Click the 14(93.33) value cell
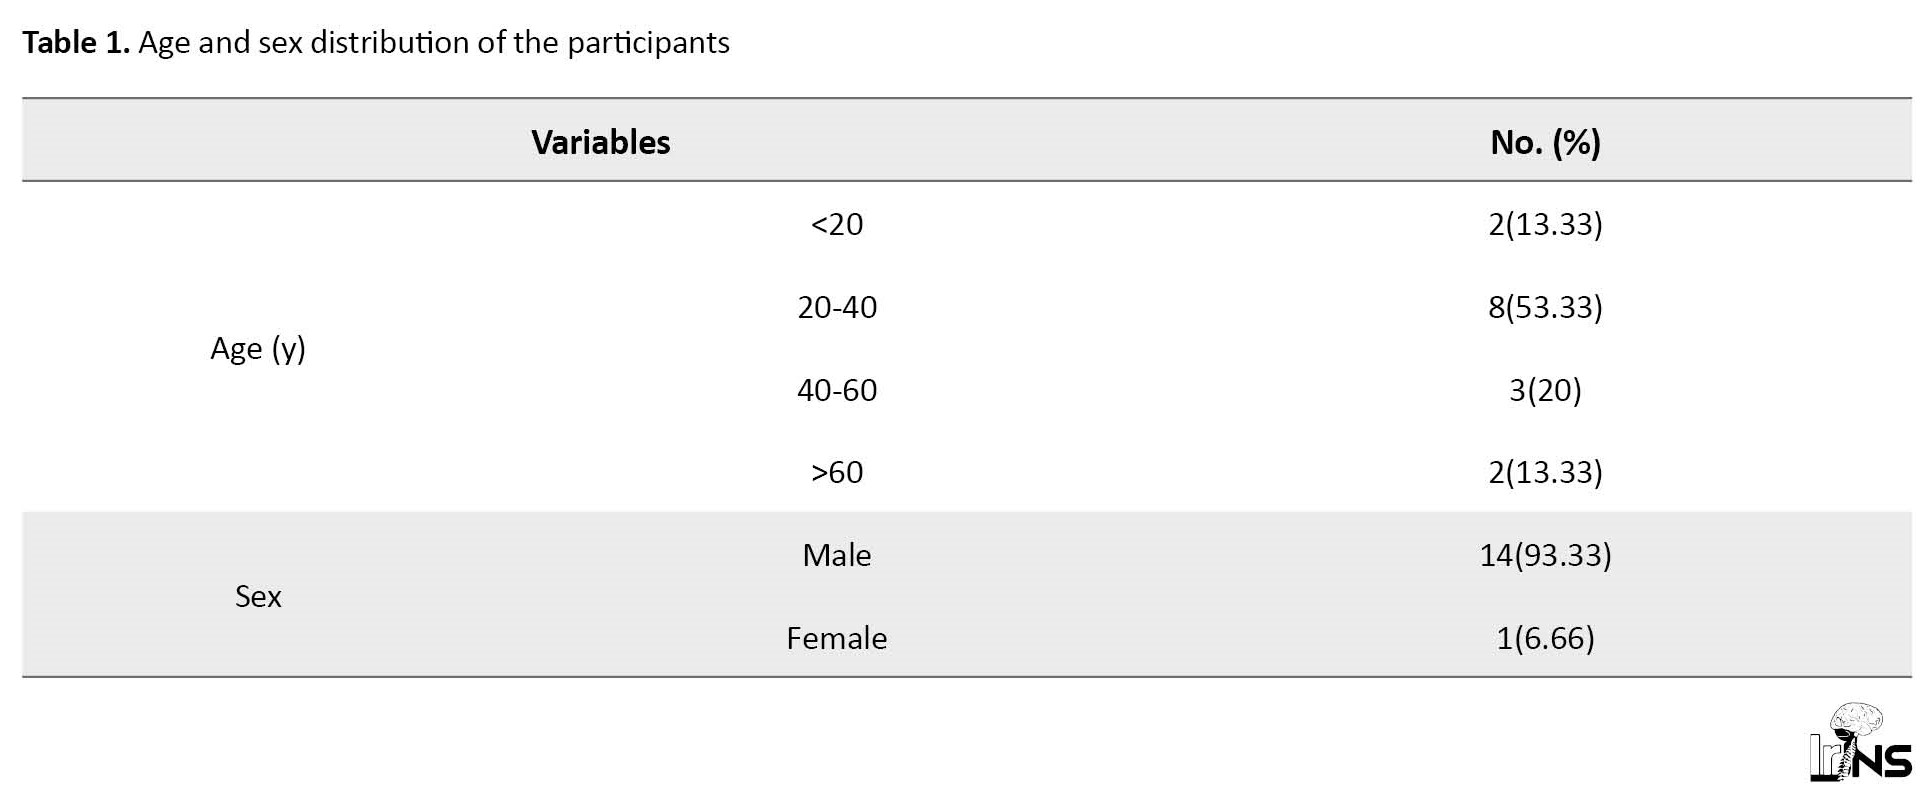Viewport: 1927px width, 795px height. [x=1545, y=555]
